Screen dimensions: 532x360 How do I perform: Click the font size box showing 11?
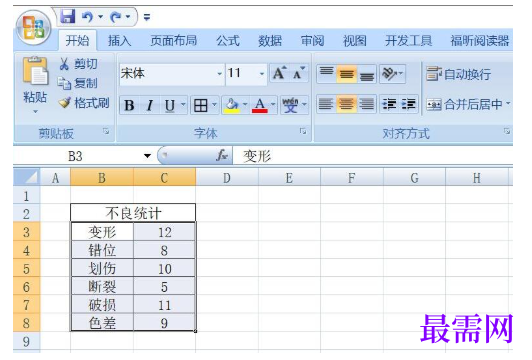pyautogui.click(x=242, y=73)
